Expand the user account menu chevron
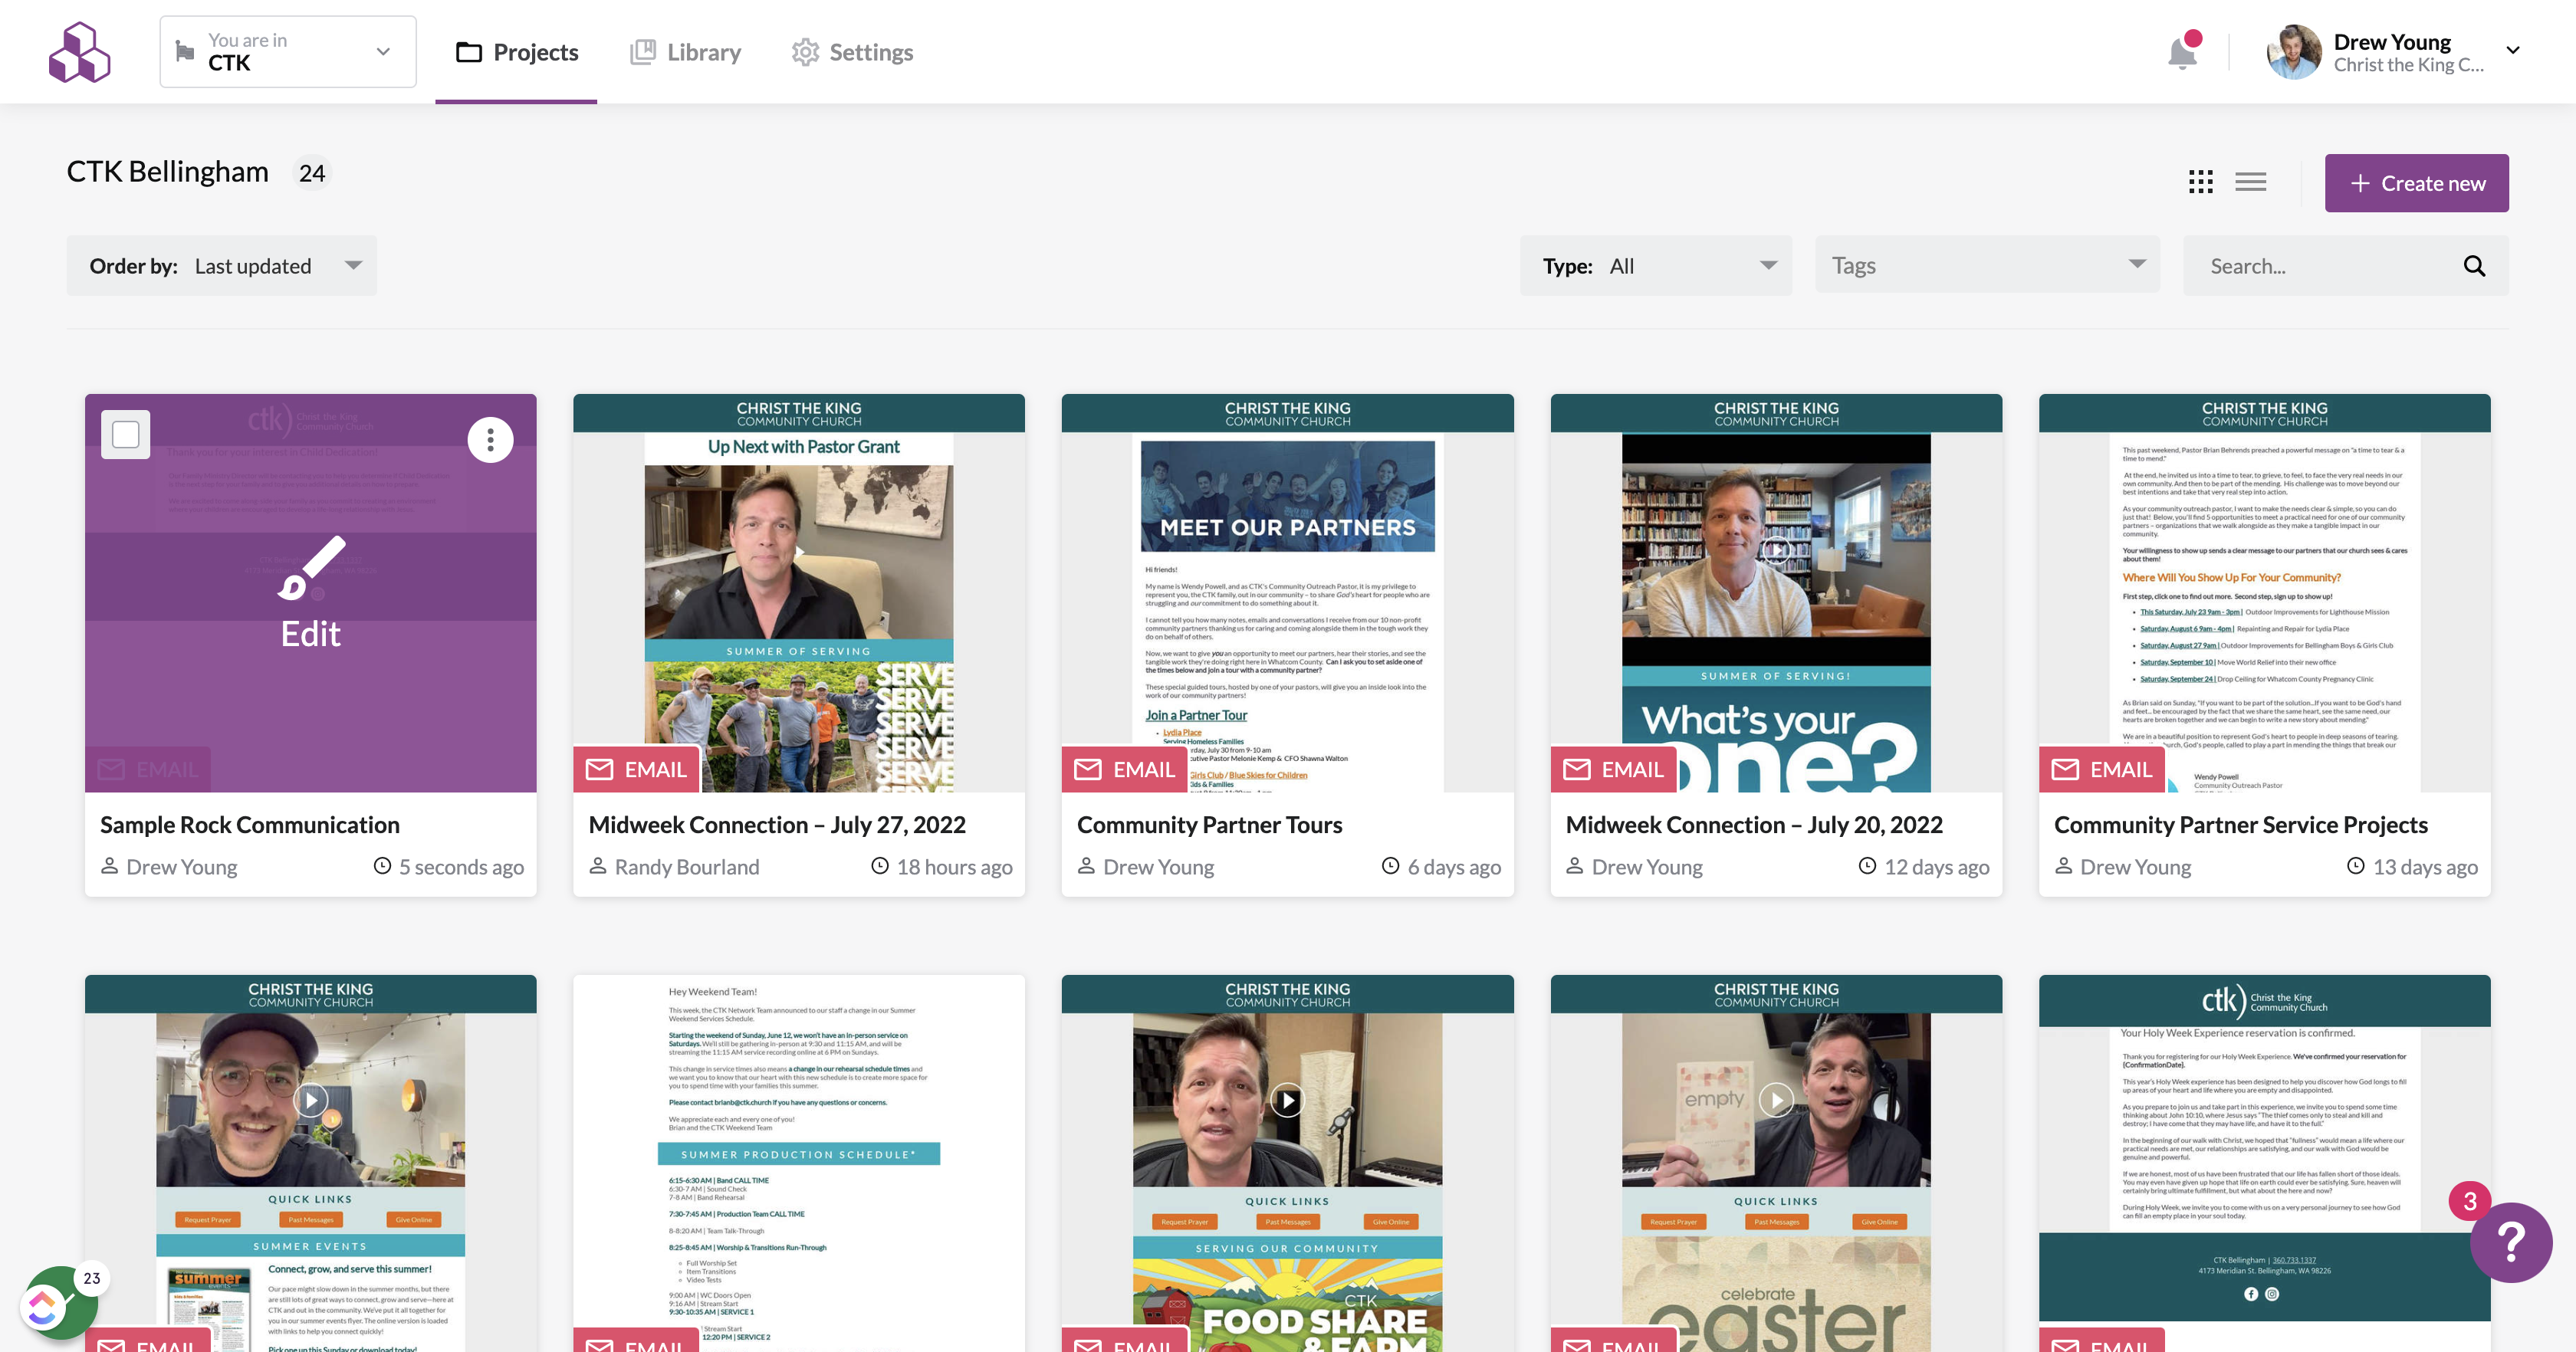Image resolution: width=2576 pixels, height=1352 pixels. tap(2513, 50)
